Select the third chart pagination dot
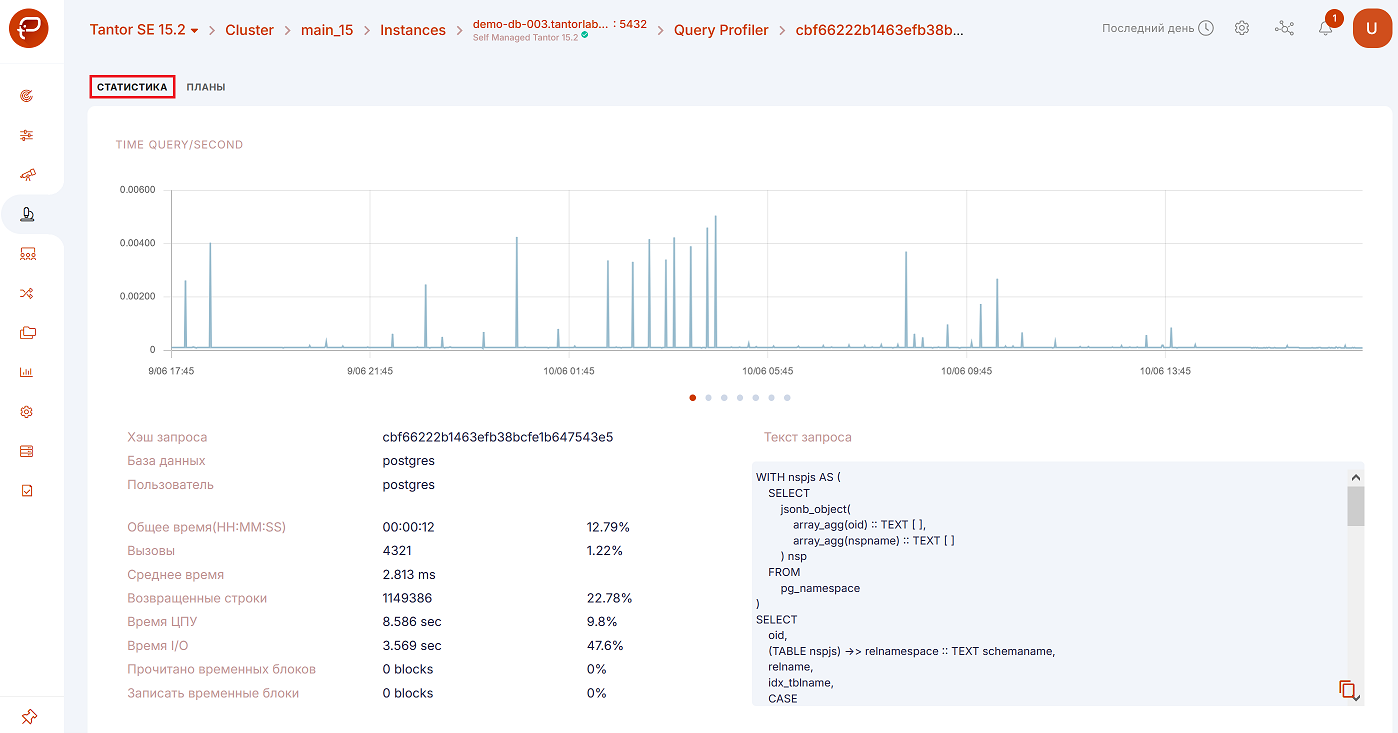This screenshot has height=733, width=1398. pos(724,398)
